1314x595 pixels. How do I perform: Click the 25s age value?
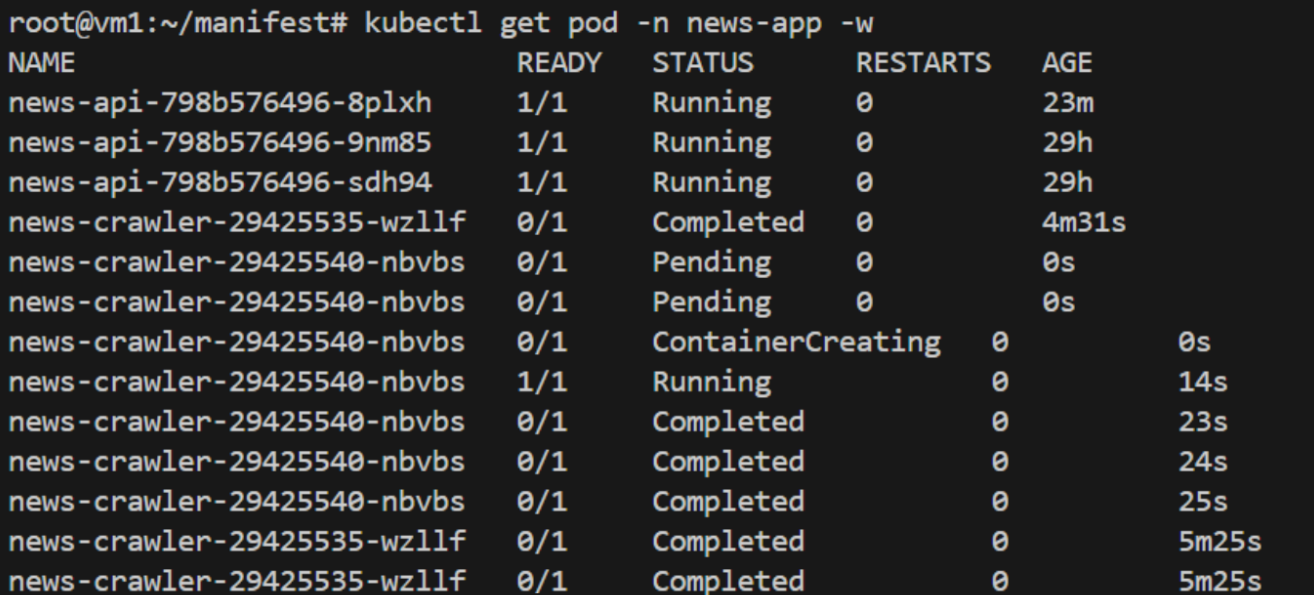click(1202, 501)
